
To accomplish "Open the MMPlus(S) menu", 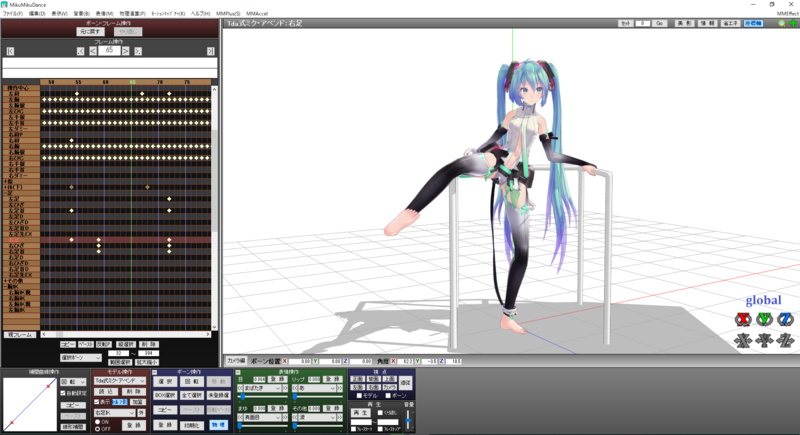I will [228, 14].
